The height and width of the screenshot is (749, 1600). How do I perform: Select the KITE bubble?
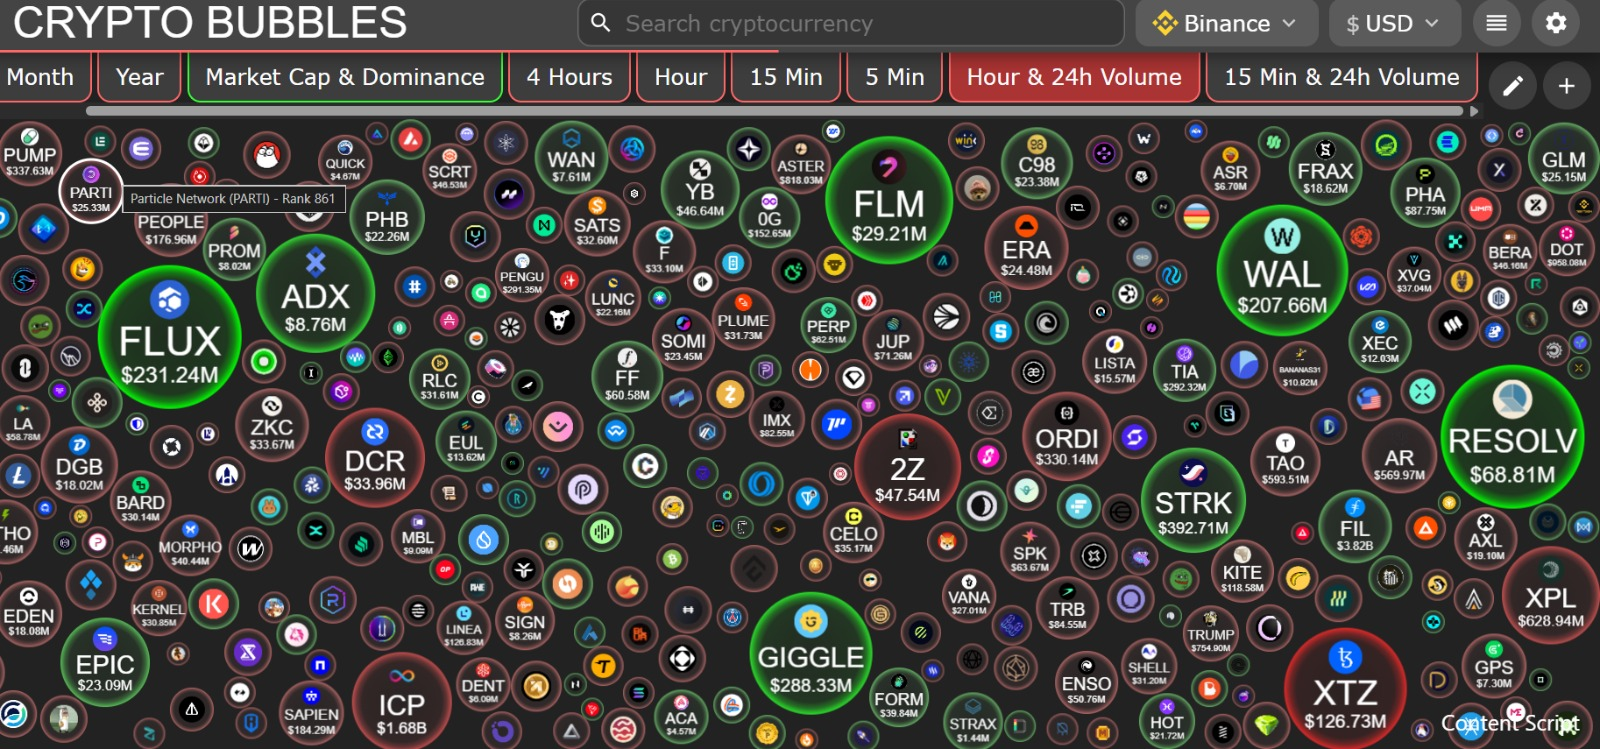pyautogui.click(x=1242, y=573)
